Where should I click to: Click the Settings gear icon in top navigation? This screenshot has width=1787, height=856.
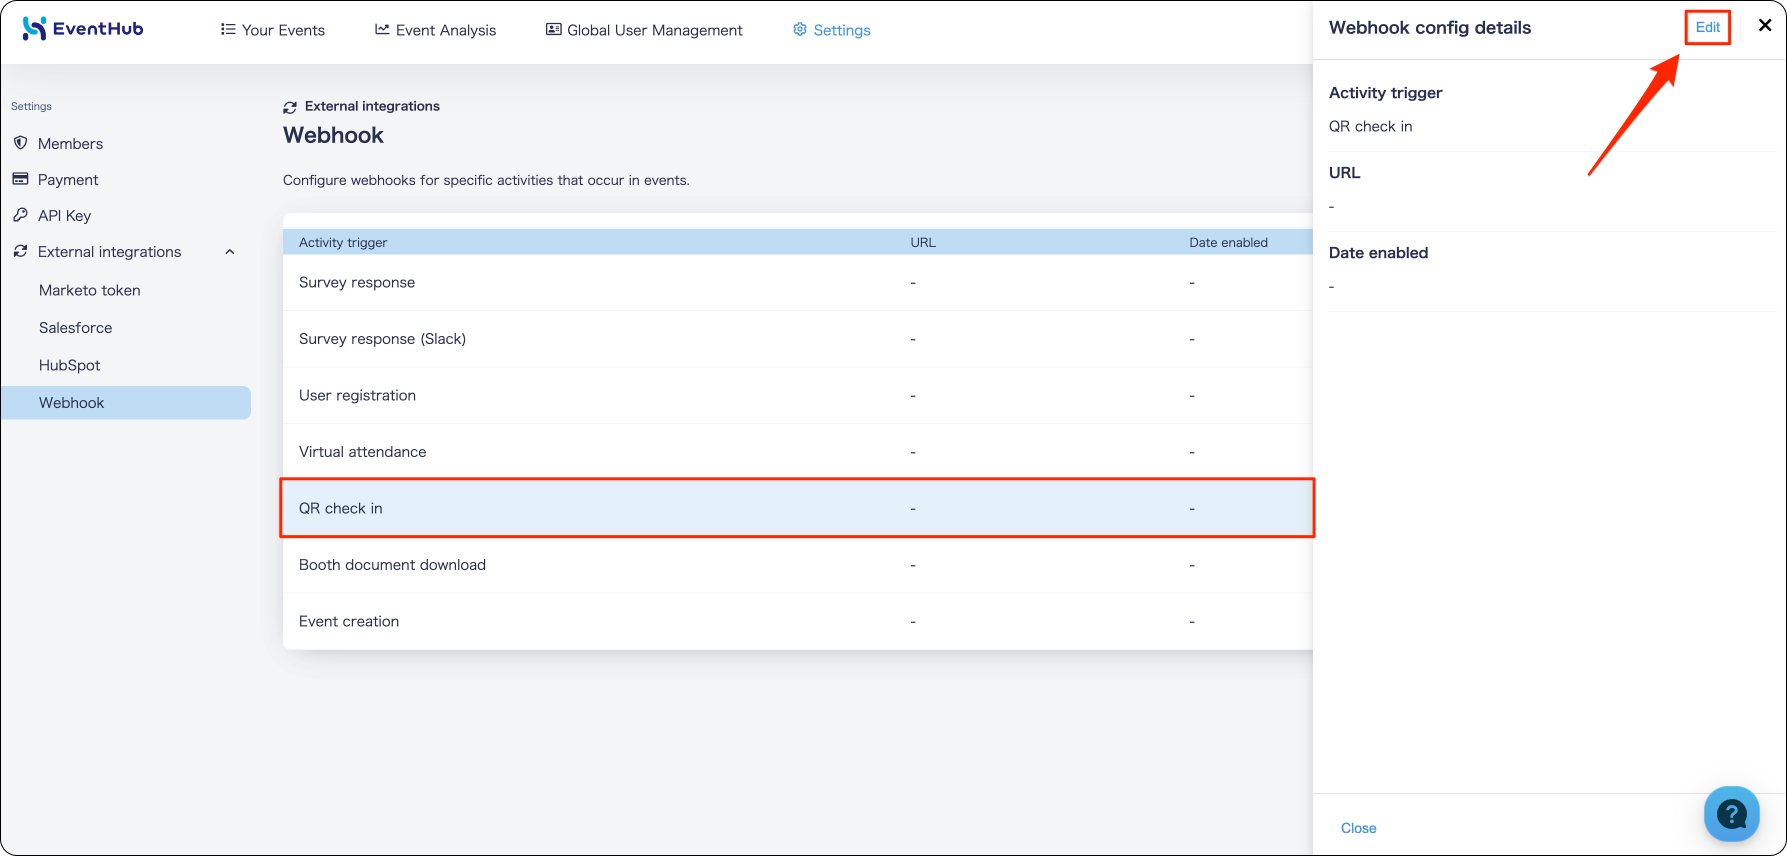(800, 29)
